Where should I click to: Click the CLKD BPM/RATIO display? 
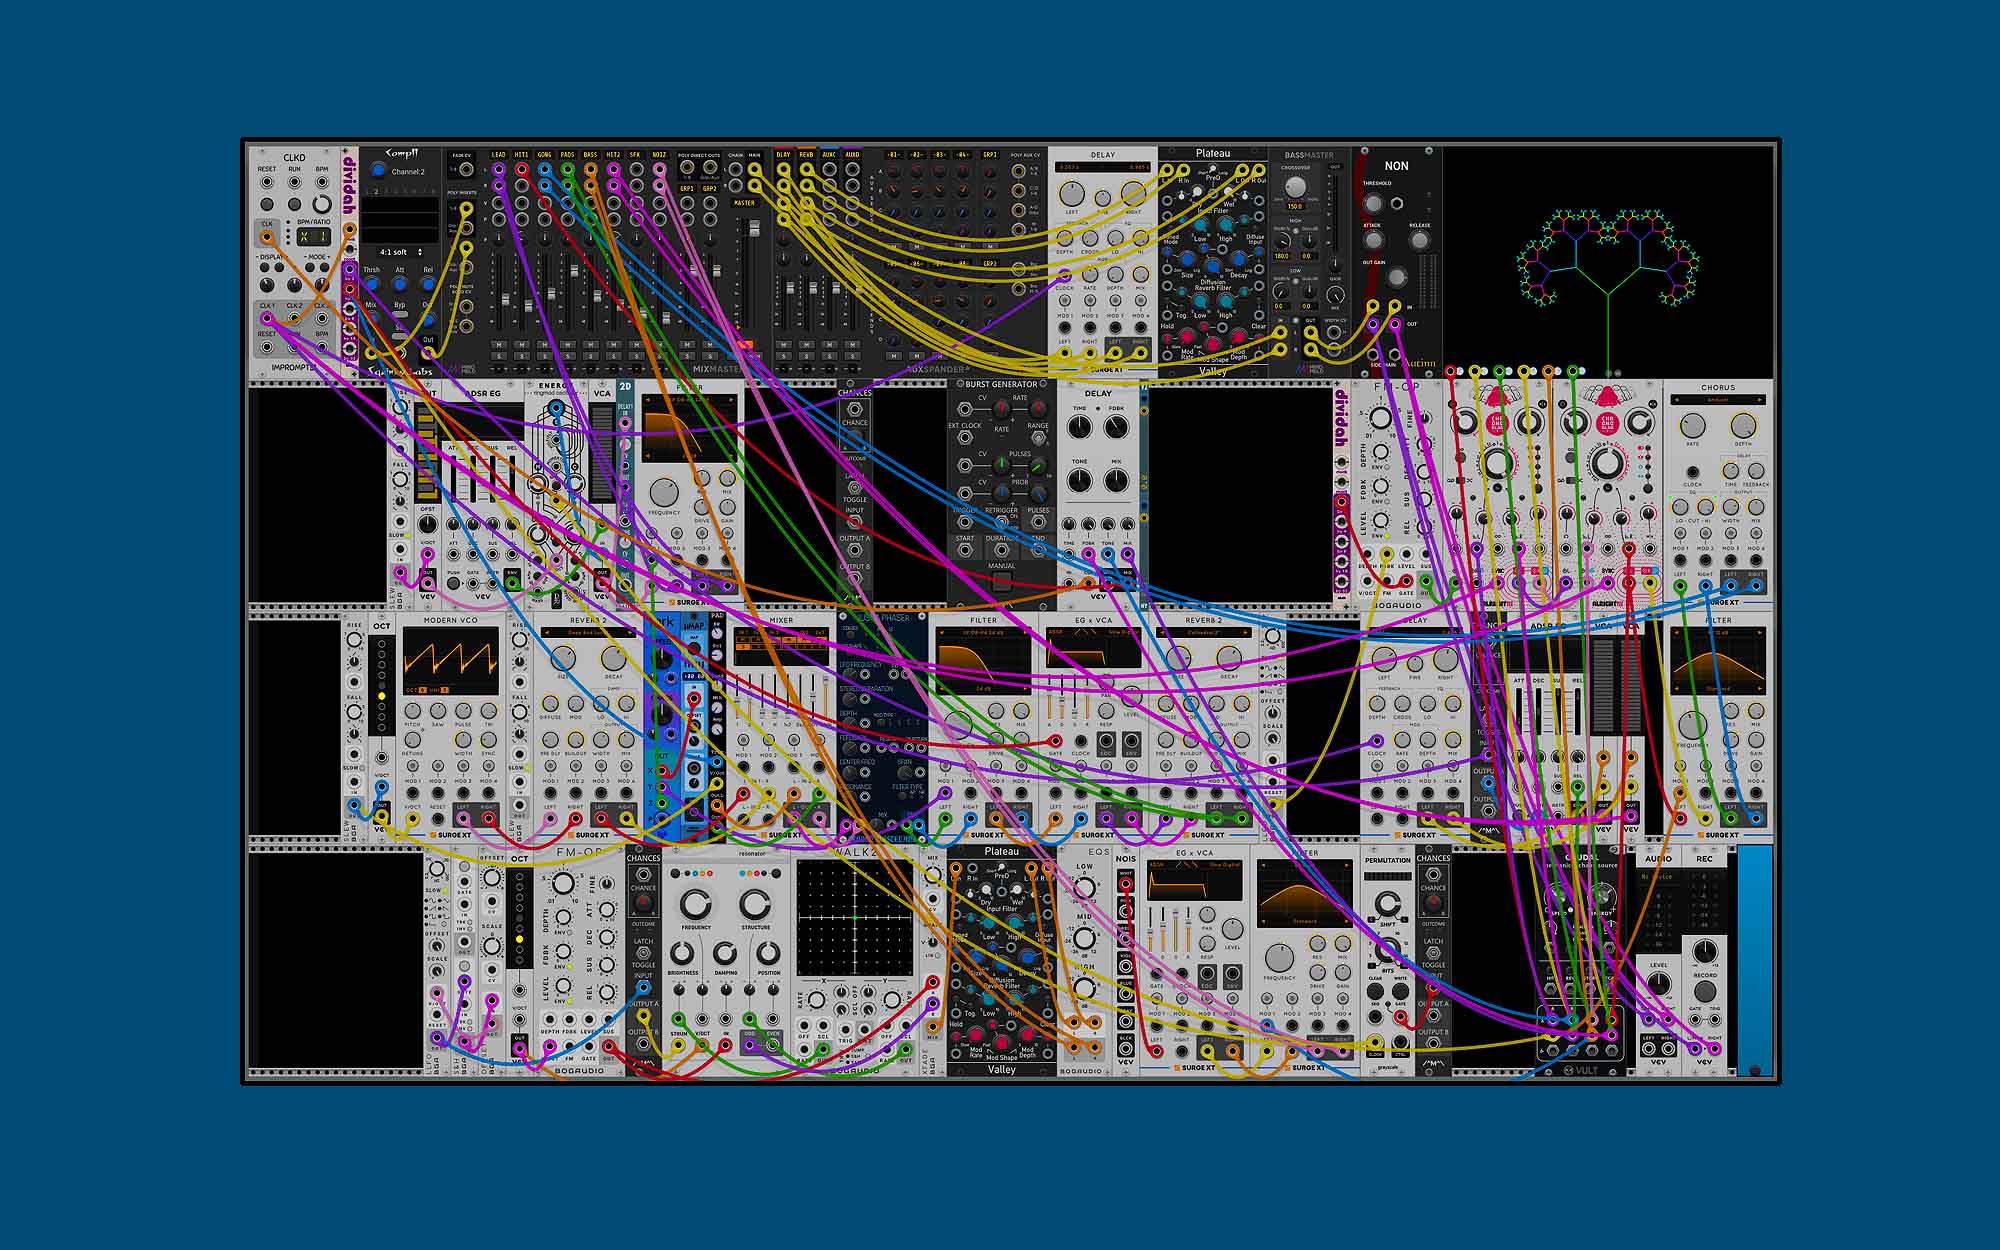(x=314, y=237)
